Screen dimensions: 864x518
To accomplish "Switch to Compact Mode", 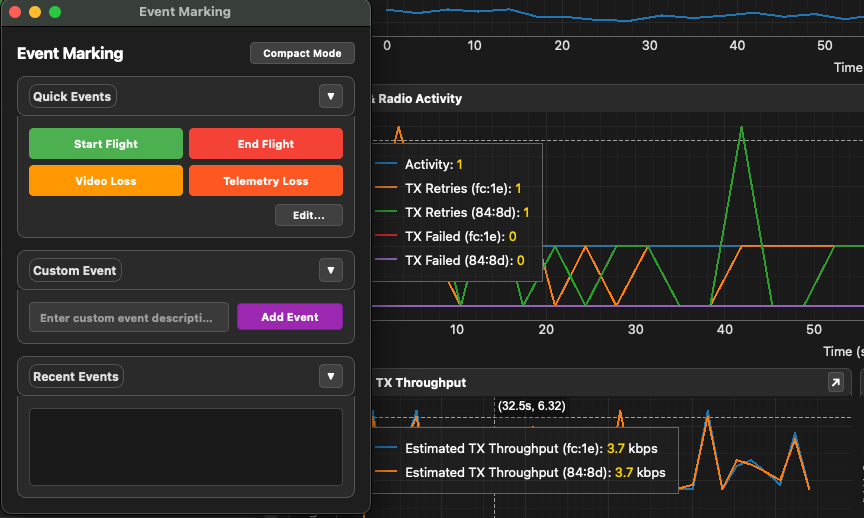I will pyautogui.click(x=302, y=53).
